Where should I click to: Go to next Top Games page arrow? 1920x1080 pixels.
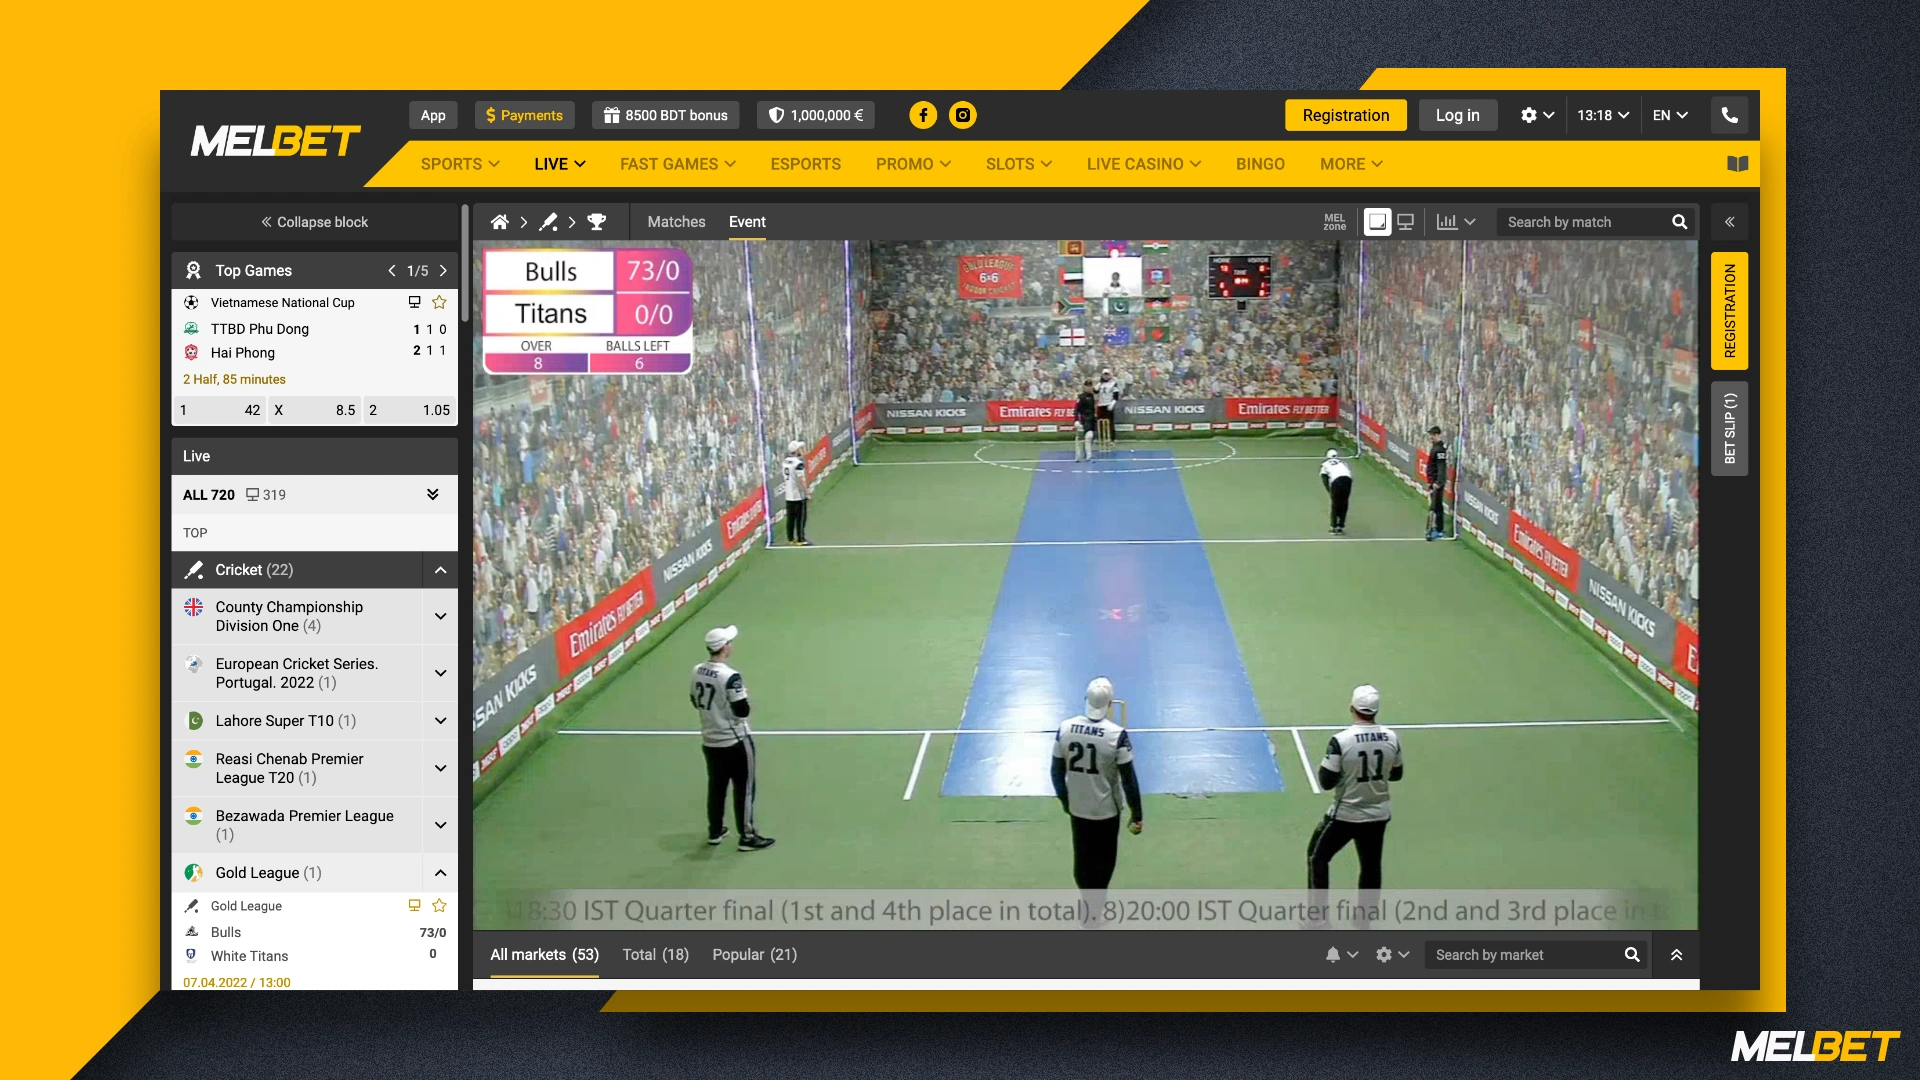tap(443, 271)
